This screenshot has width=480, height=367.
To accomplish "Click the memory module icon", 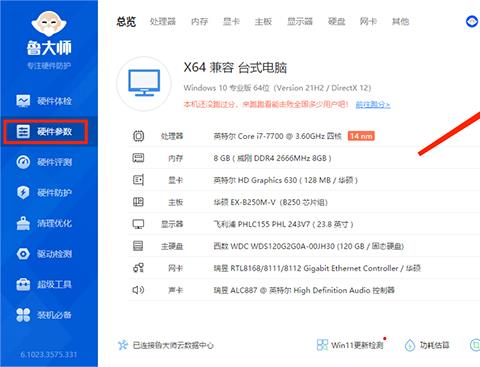I will tap(138, 158).
